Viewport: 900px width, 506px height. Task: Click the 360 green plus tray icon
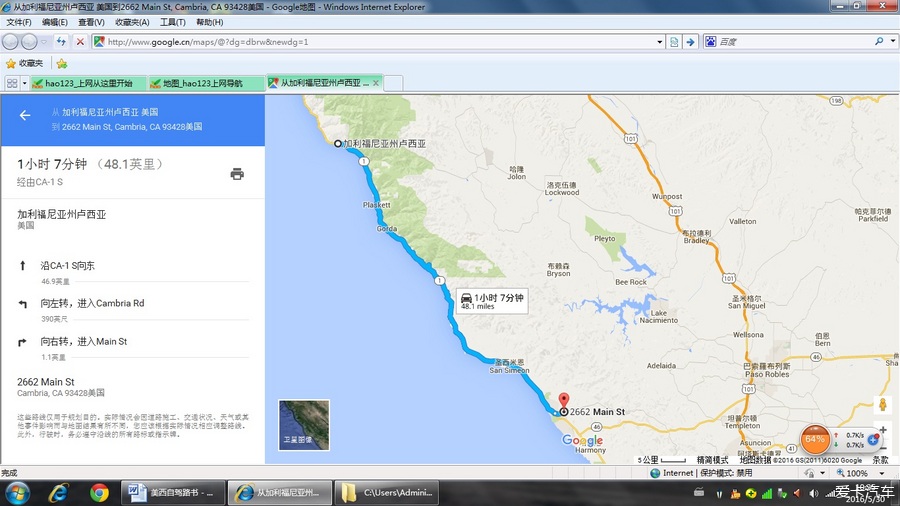751,493
